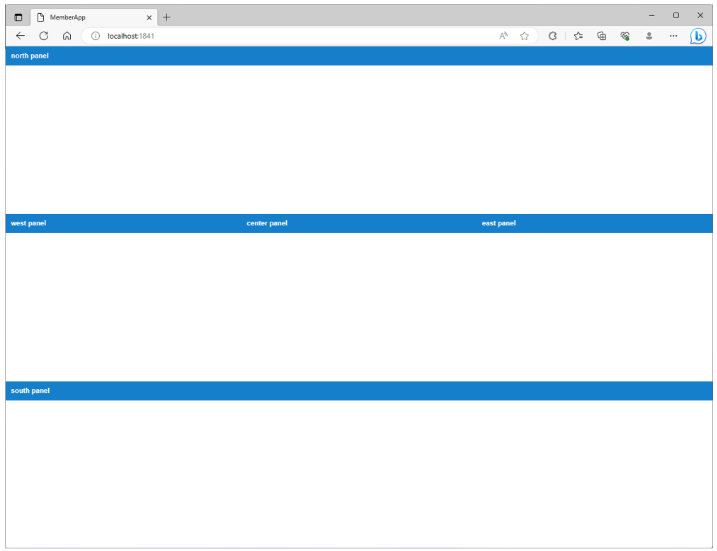
Task: Open the user profile menu
Action: [x=648, y=36]
